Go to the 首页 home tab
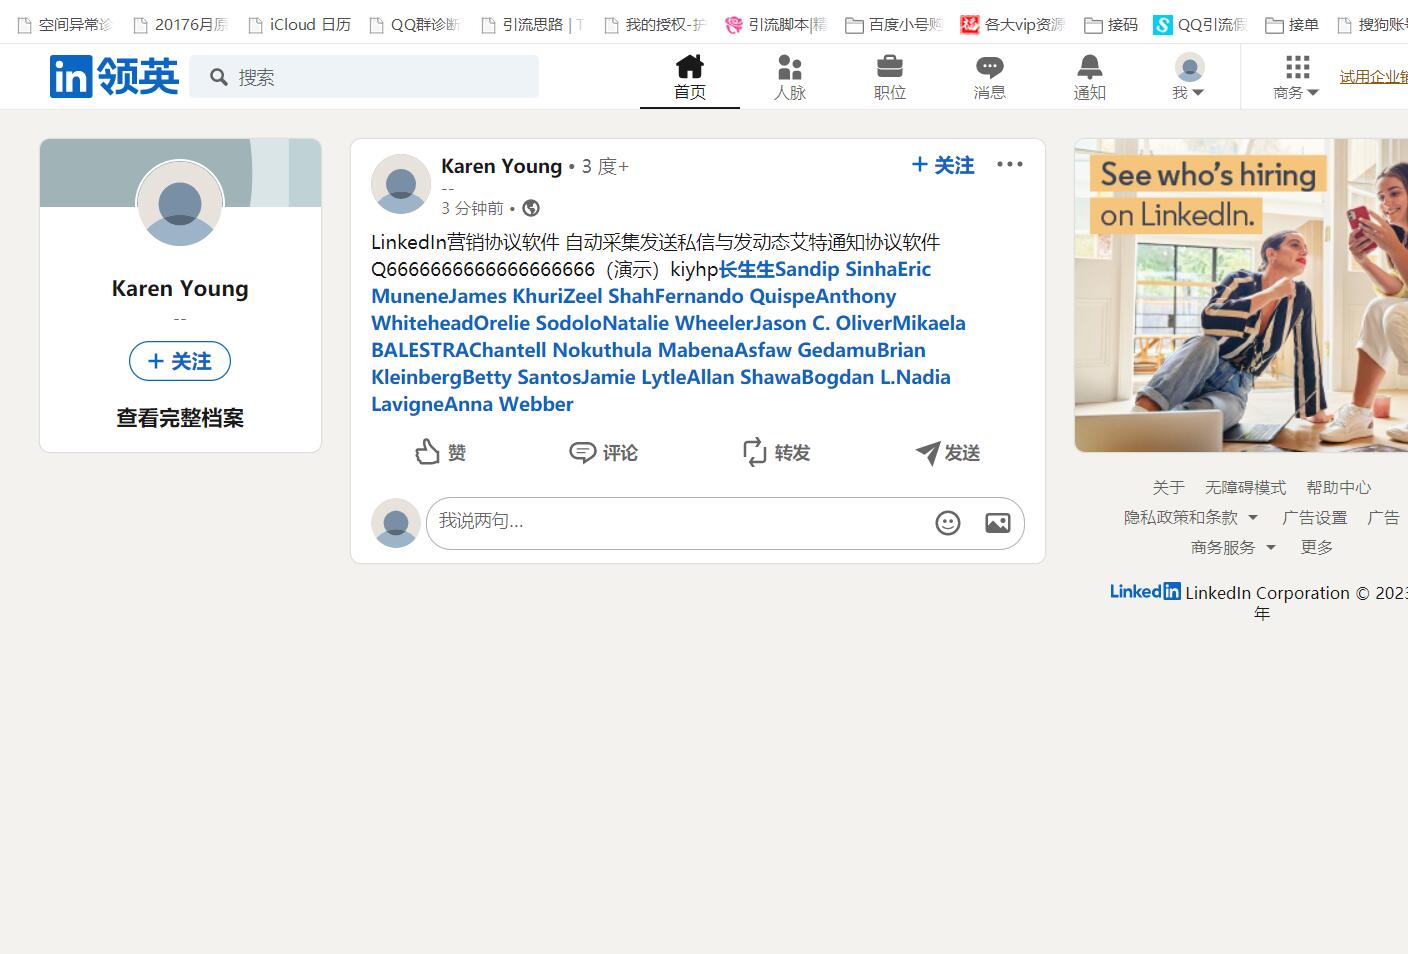1408x954 pixels. pos(689,77)
